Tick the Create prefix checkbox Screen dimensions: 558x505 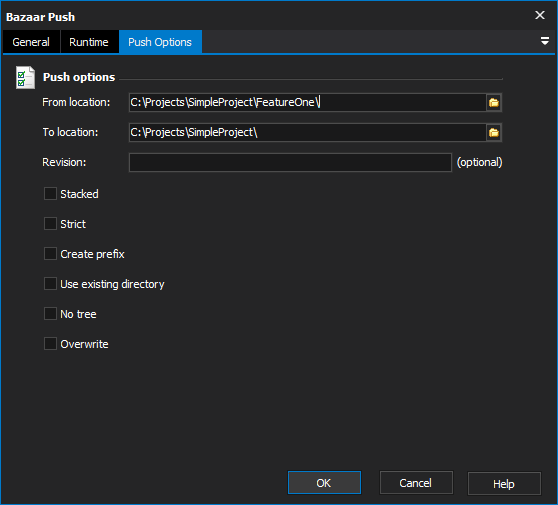50,254
